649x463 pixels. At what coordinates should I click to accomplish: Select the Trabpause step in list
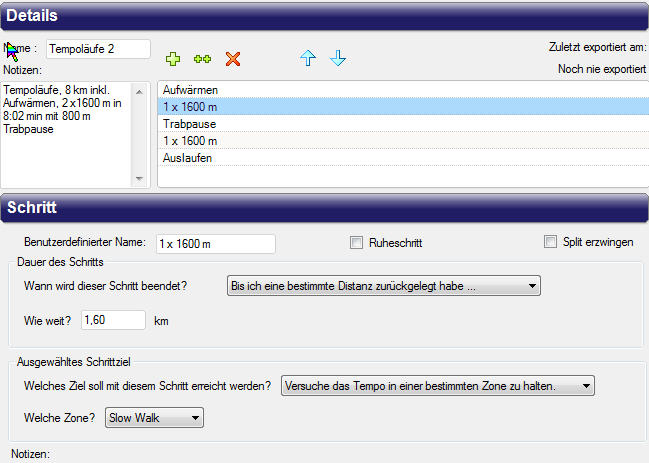point(189,124)
